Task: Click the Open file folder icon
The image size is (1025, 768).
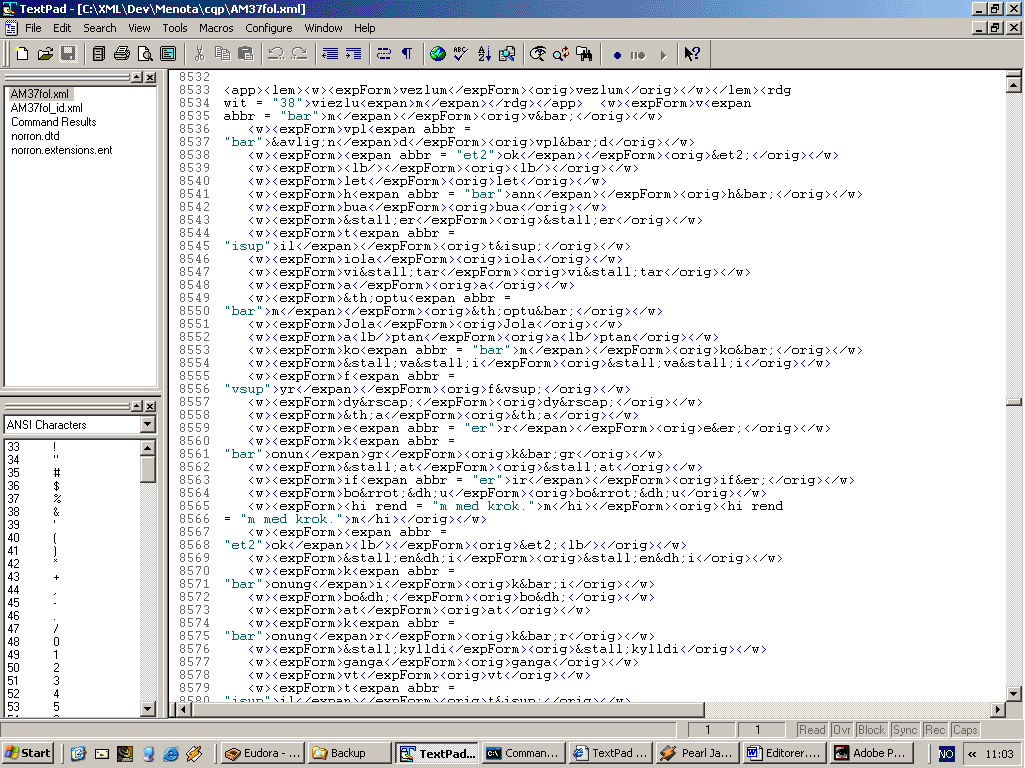Action: pos(46,54)
